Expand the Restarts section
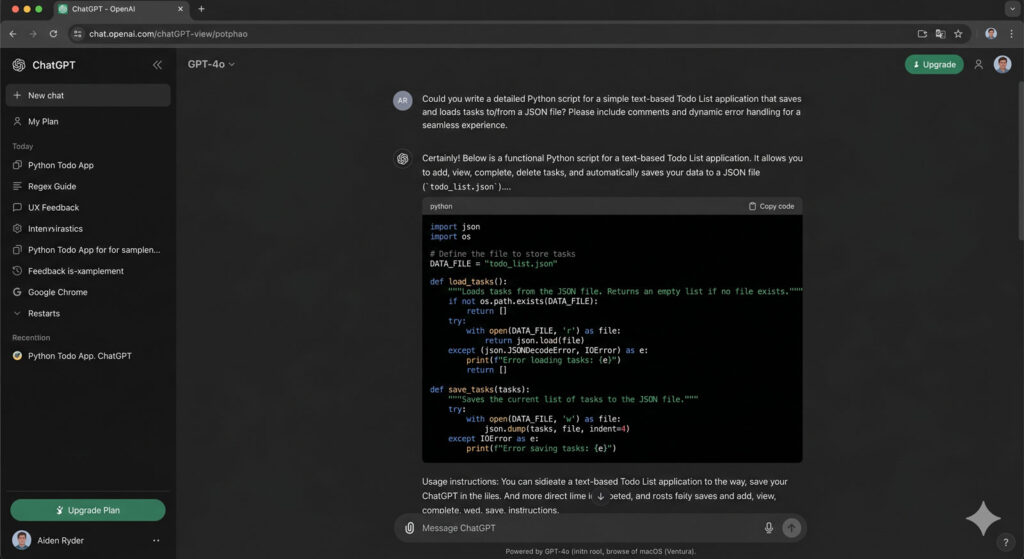The height and width of the screenshot is (559, 1024). pos(88,313)
